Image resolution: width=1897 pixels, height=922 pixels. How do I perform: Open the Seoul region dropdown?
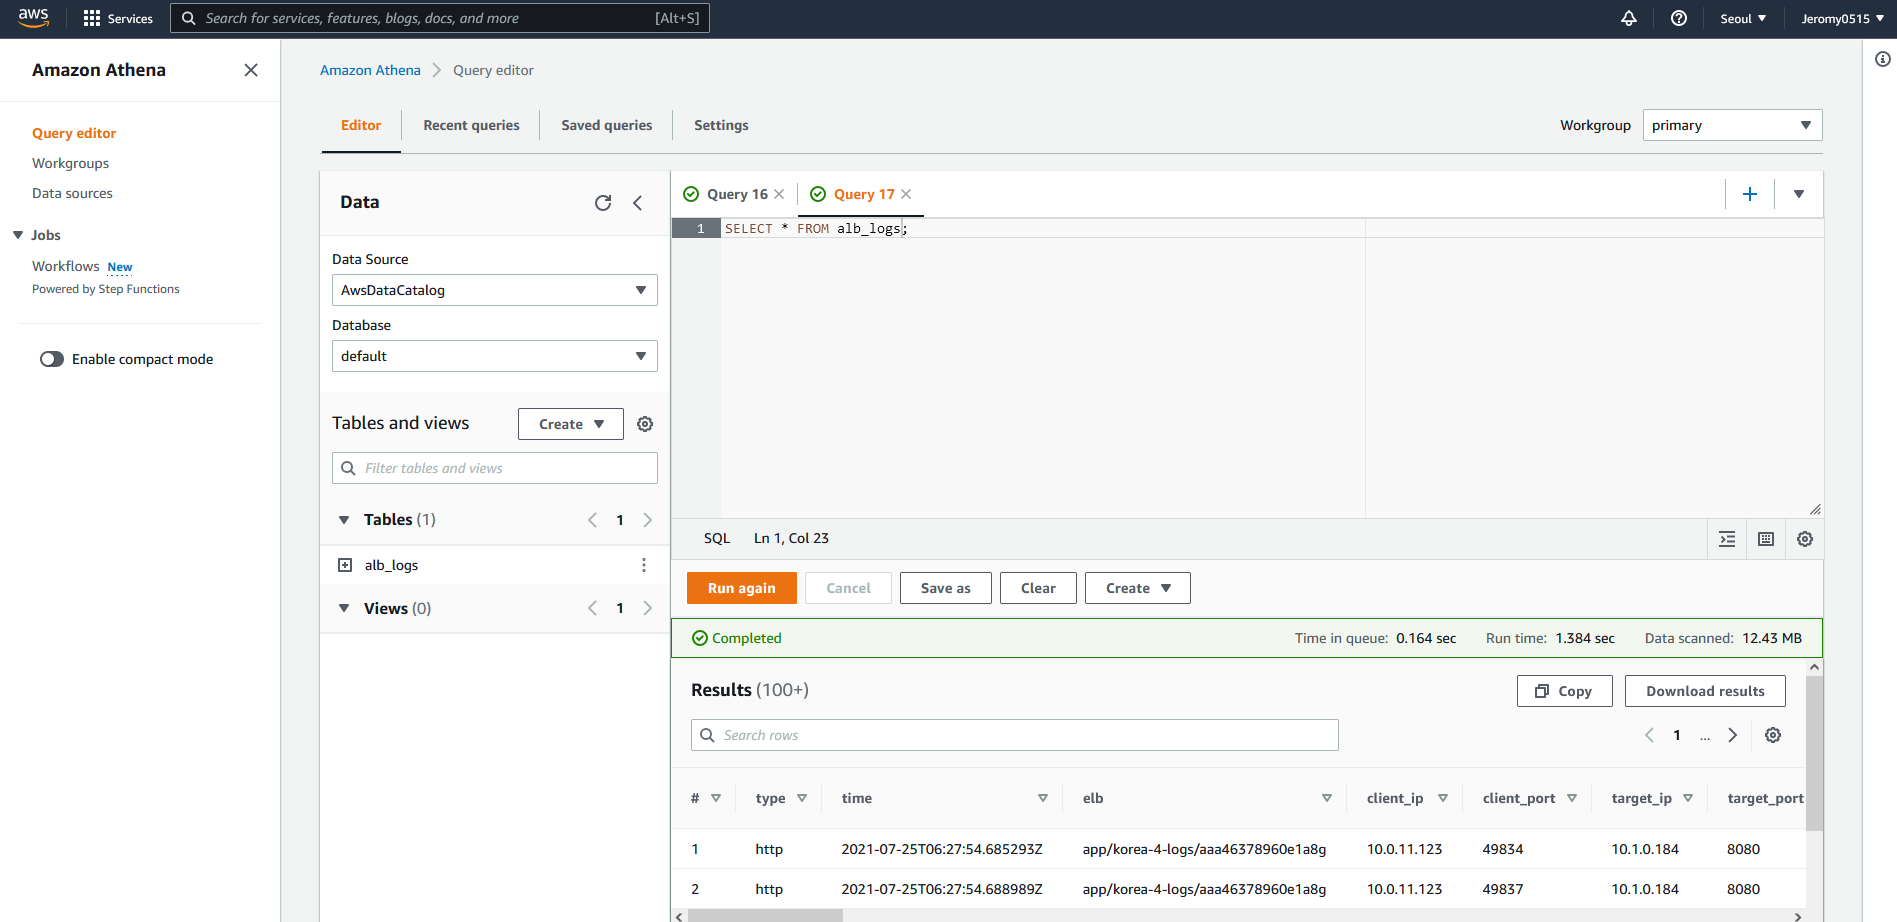tap(1743, 18)
